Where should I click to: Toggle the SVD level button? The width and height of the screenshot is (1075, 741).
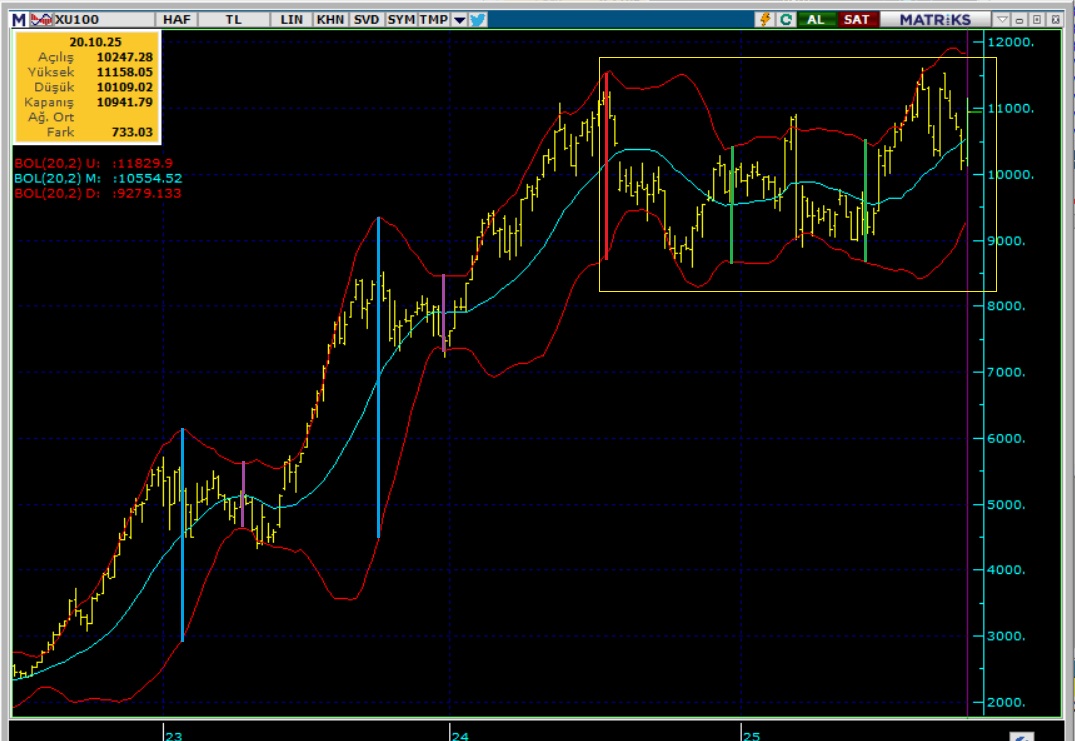point(366,19)
